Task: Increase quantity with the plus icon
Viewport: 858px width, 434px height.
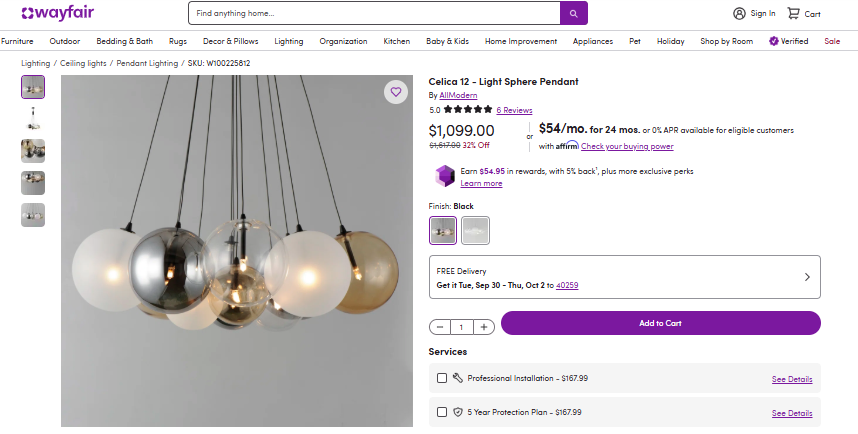Action: pyautogui.click(x=484, y=327)
